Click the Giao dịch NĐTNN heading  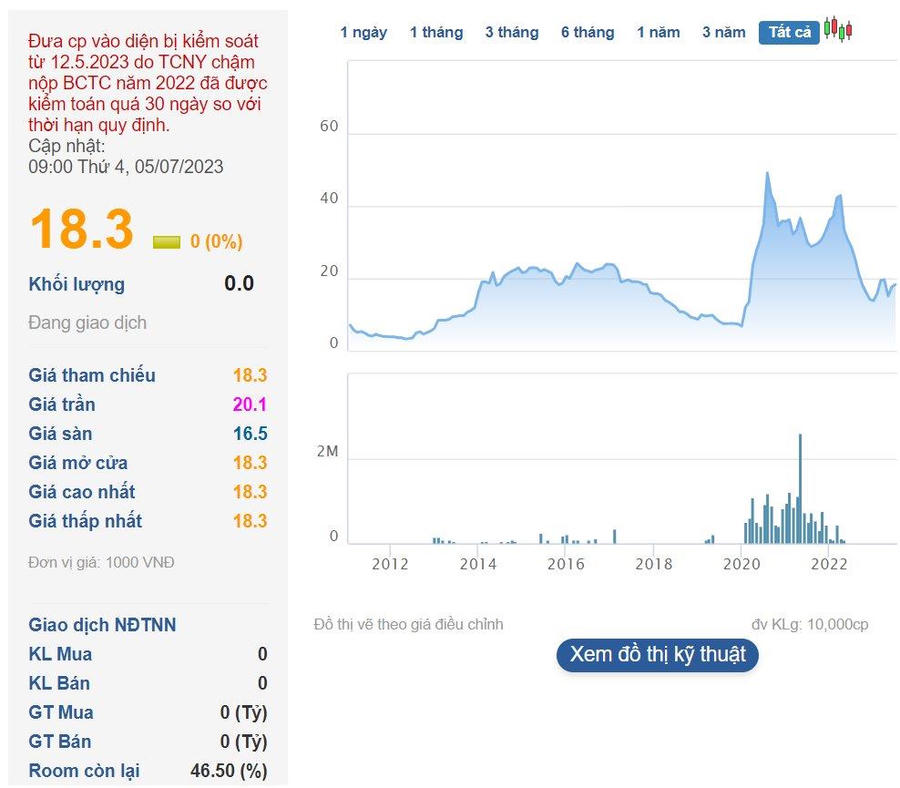102,625
